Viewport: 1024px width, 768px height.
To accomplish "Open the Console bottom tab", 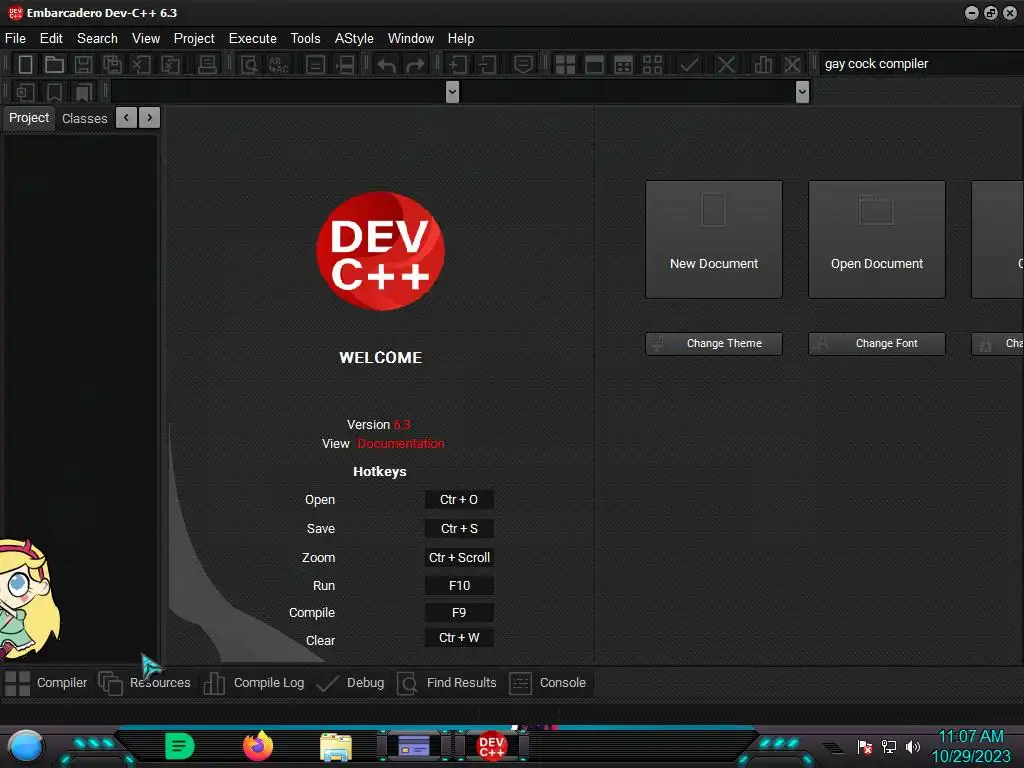I will click(x=547, y=683).
